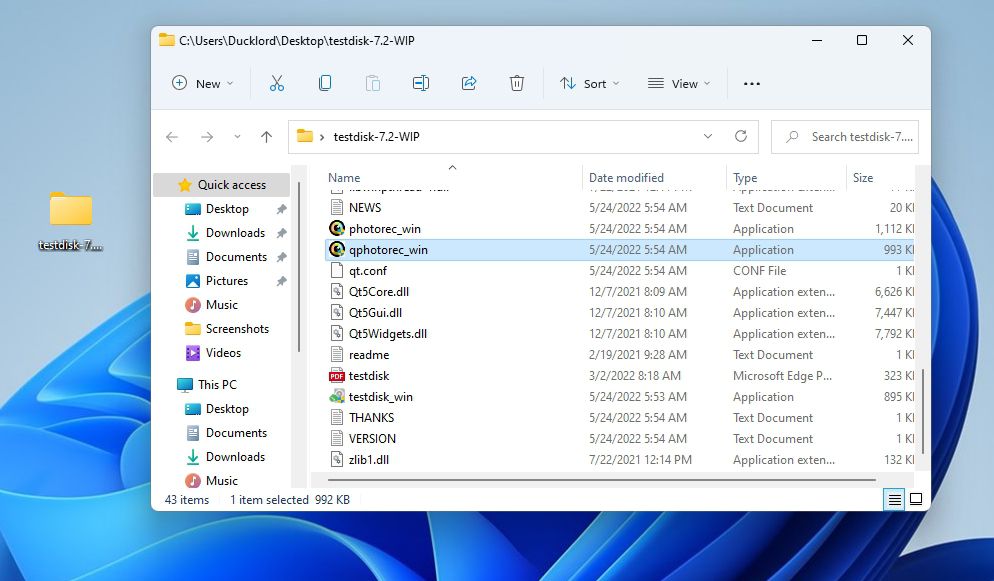The image size is (994, 581).
Task: Go forward with the right arrow
Action: pos(207,137)
